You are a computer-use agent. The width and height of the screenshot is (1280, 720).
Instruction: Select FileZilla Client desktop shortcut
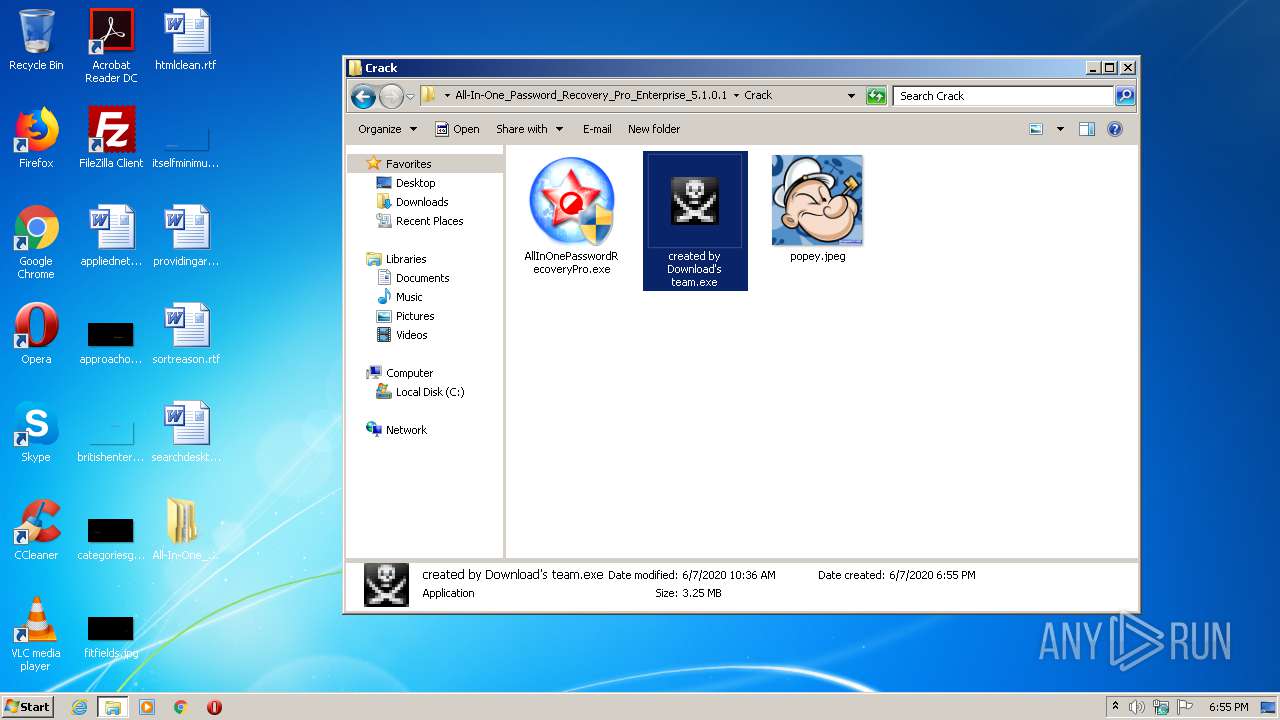pos(111,138)
